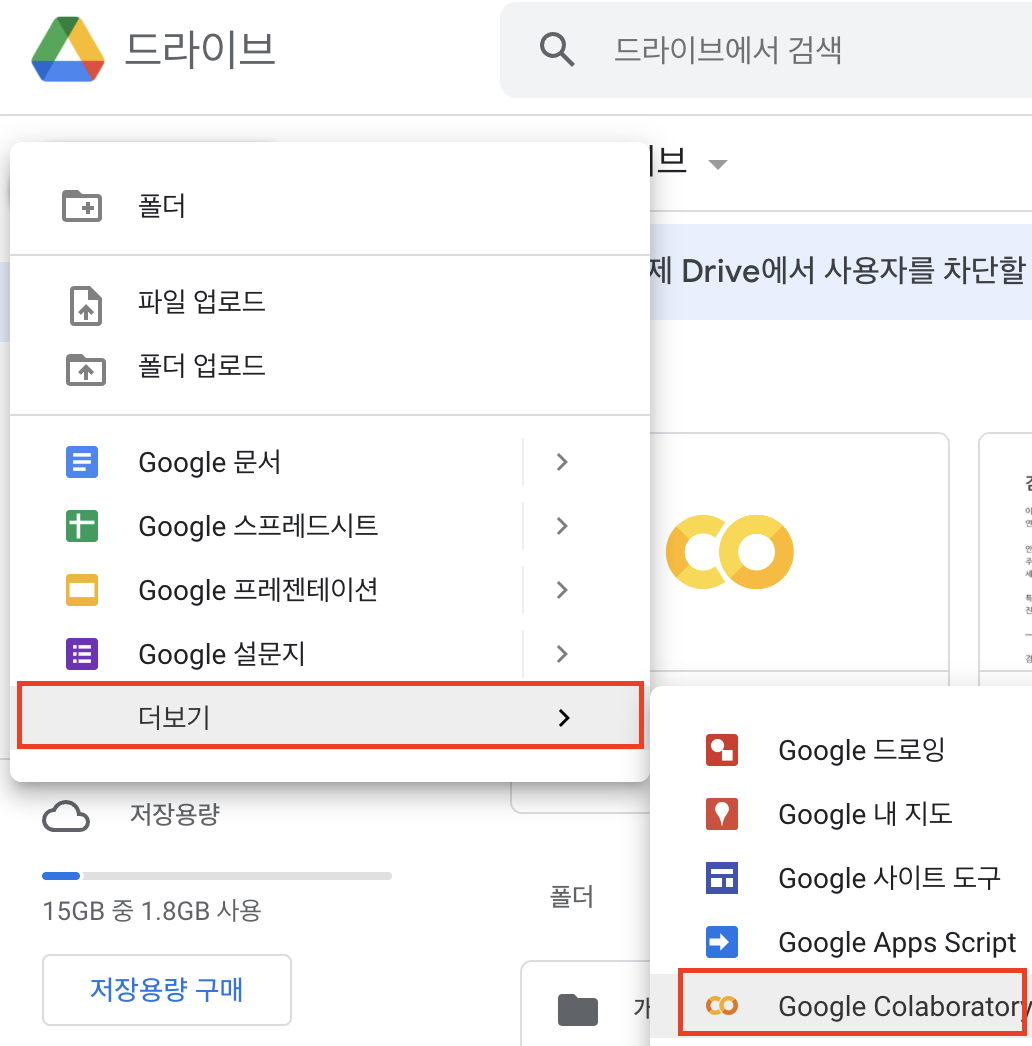Click the Google Drive logo icon

click(68, 50)
